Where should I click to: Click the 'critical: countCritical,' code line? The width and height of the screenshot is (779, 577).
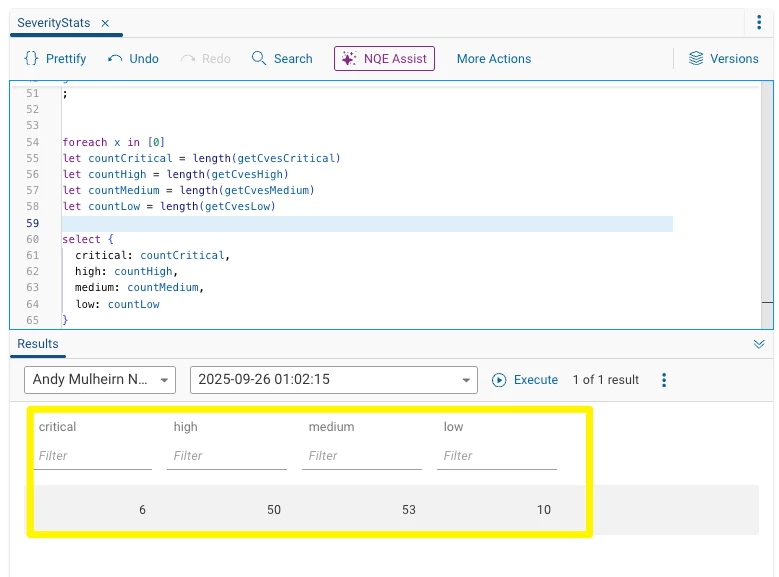[153, 255]
